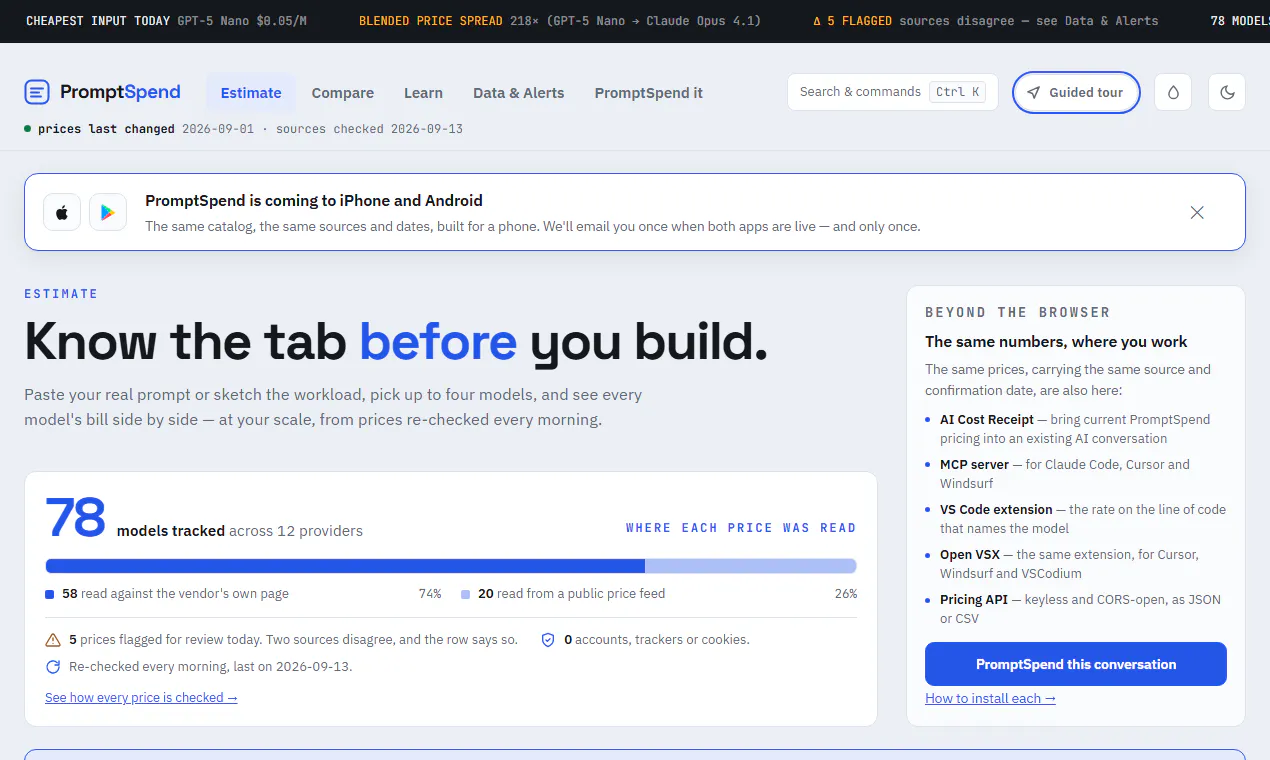The width and height of the screenshot is (1270, 760).
Task: Click the droplet theme accent icon
Action: [x=1173, y=92]
